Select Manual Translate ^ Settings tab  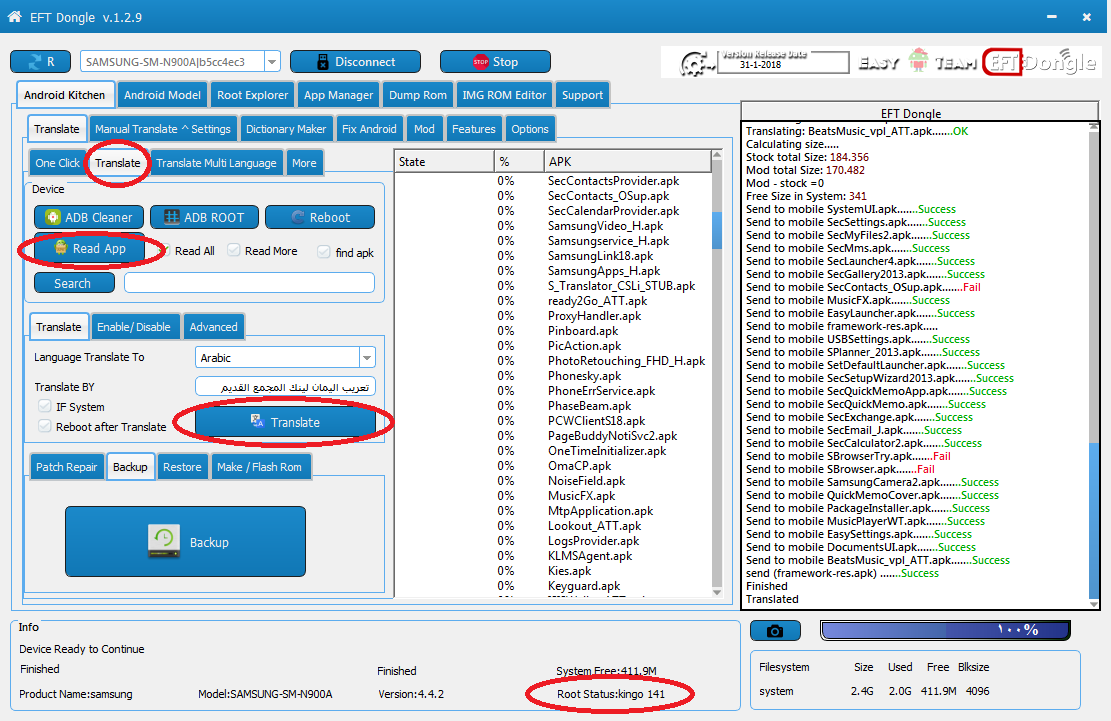163,129
